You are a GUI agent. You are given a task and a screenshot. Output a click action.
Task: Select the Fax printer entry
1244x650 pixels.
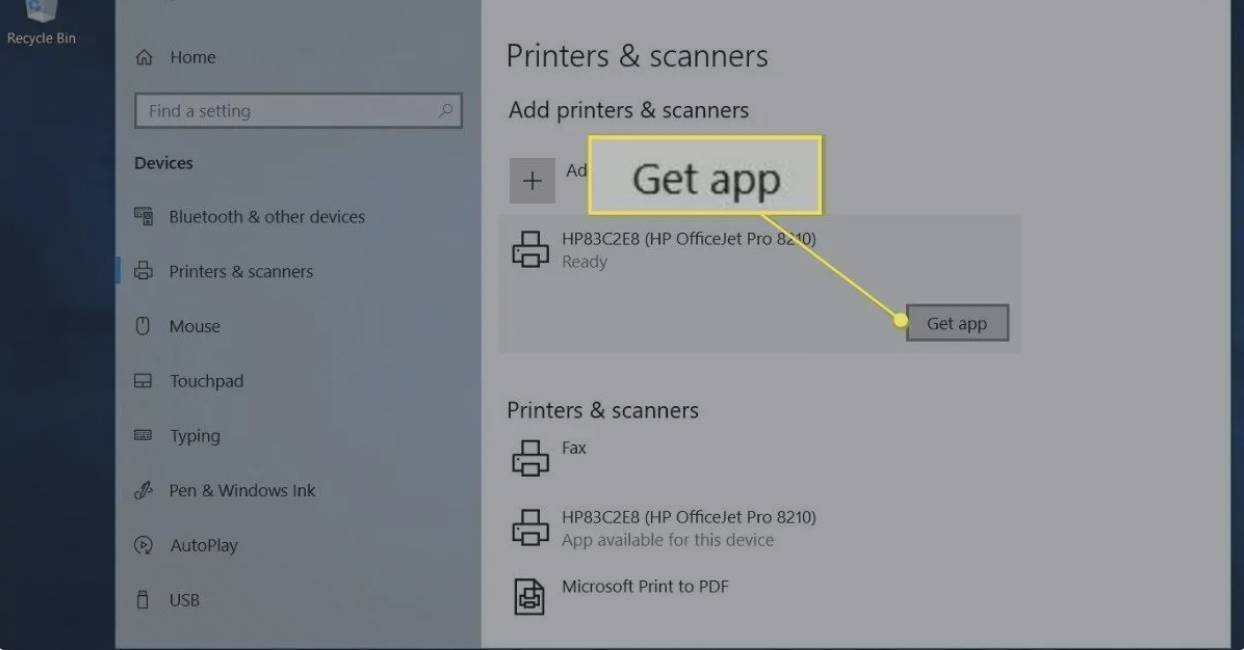click(x=573, y=449)
